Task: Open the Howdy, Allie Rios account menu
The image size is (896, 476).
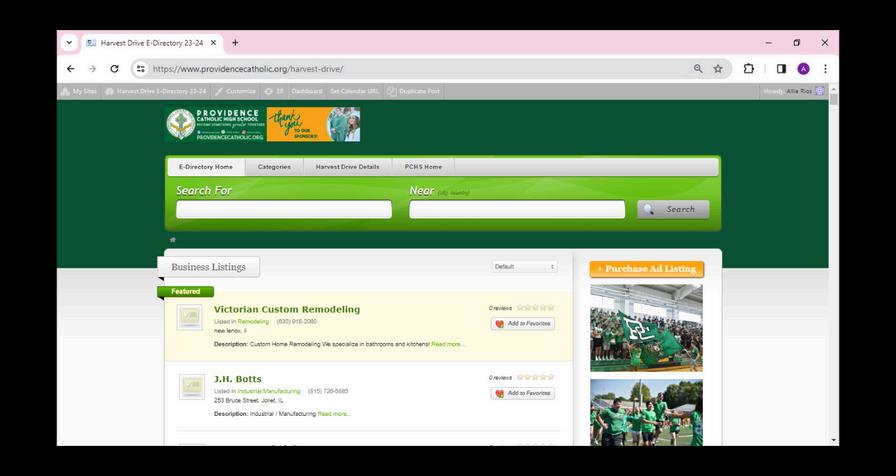Action: [x=794, y=91]
